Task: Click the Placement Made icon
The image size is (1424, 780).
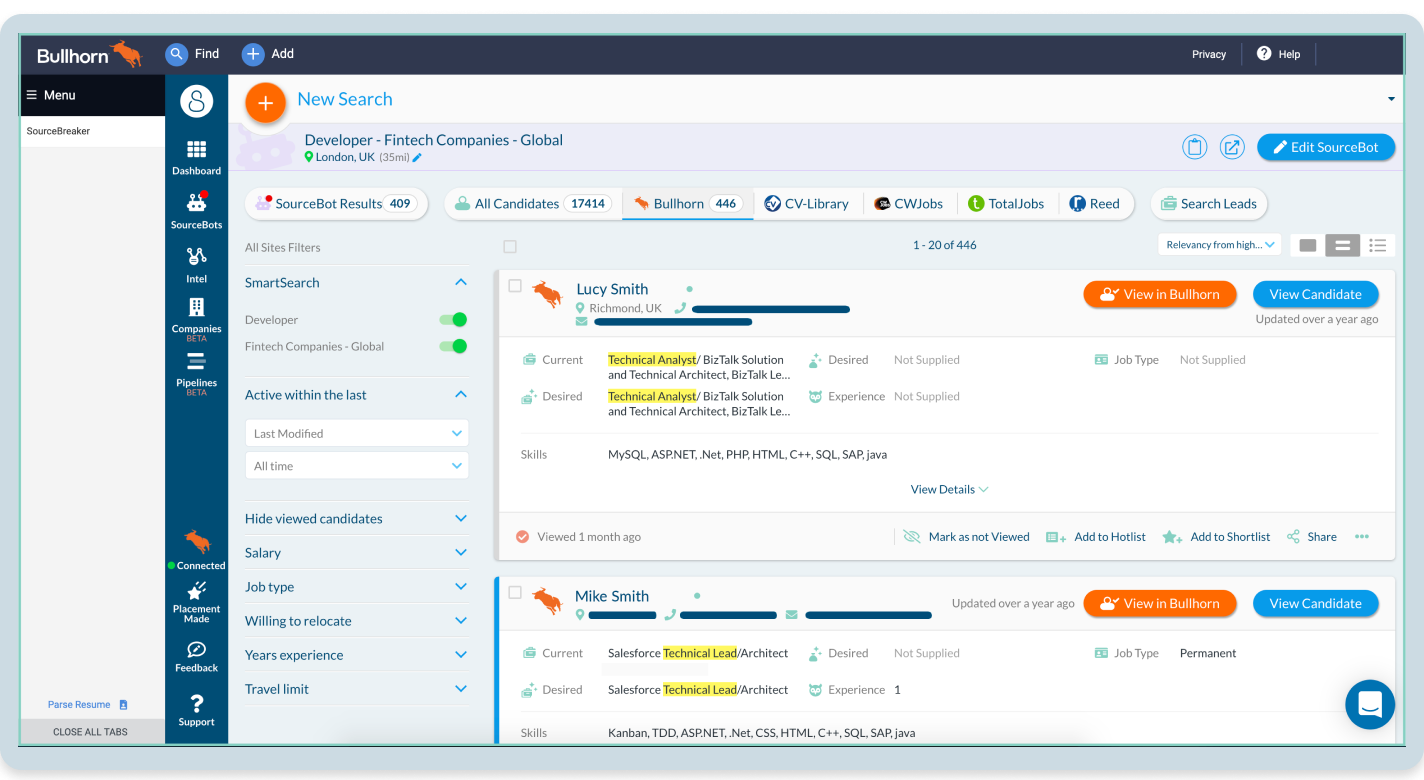Action: coord(196,602)
